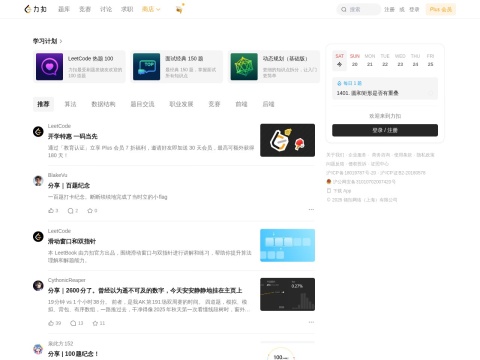Click the 登录 link in the header
Image resolution: width=480 pixels, height=360 pixels.
(x=414, y=9)
